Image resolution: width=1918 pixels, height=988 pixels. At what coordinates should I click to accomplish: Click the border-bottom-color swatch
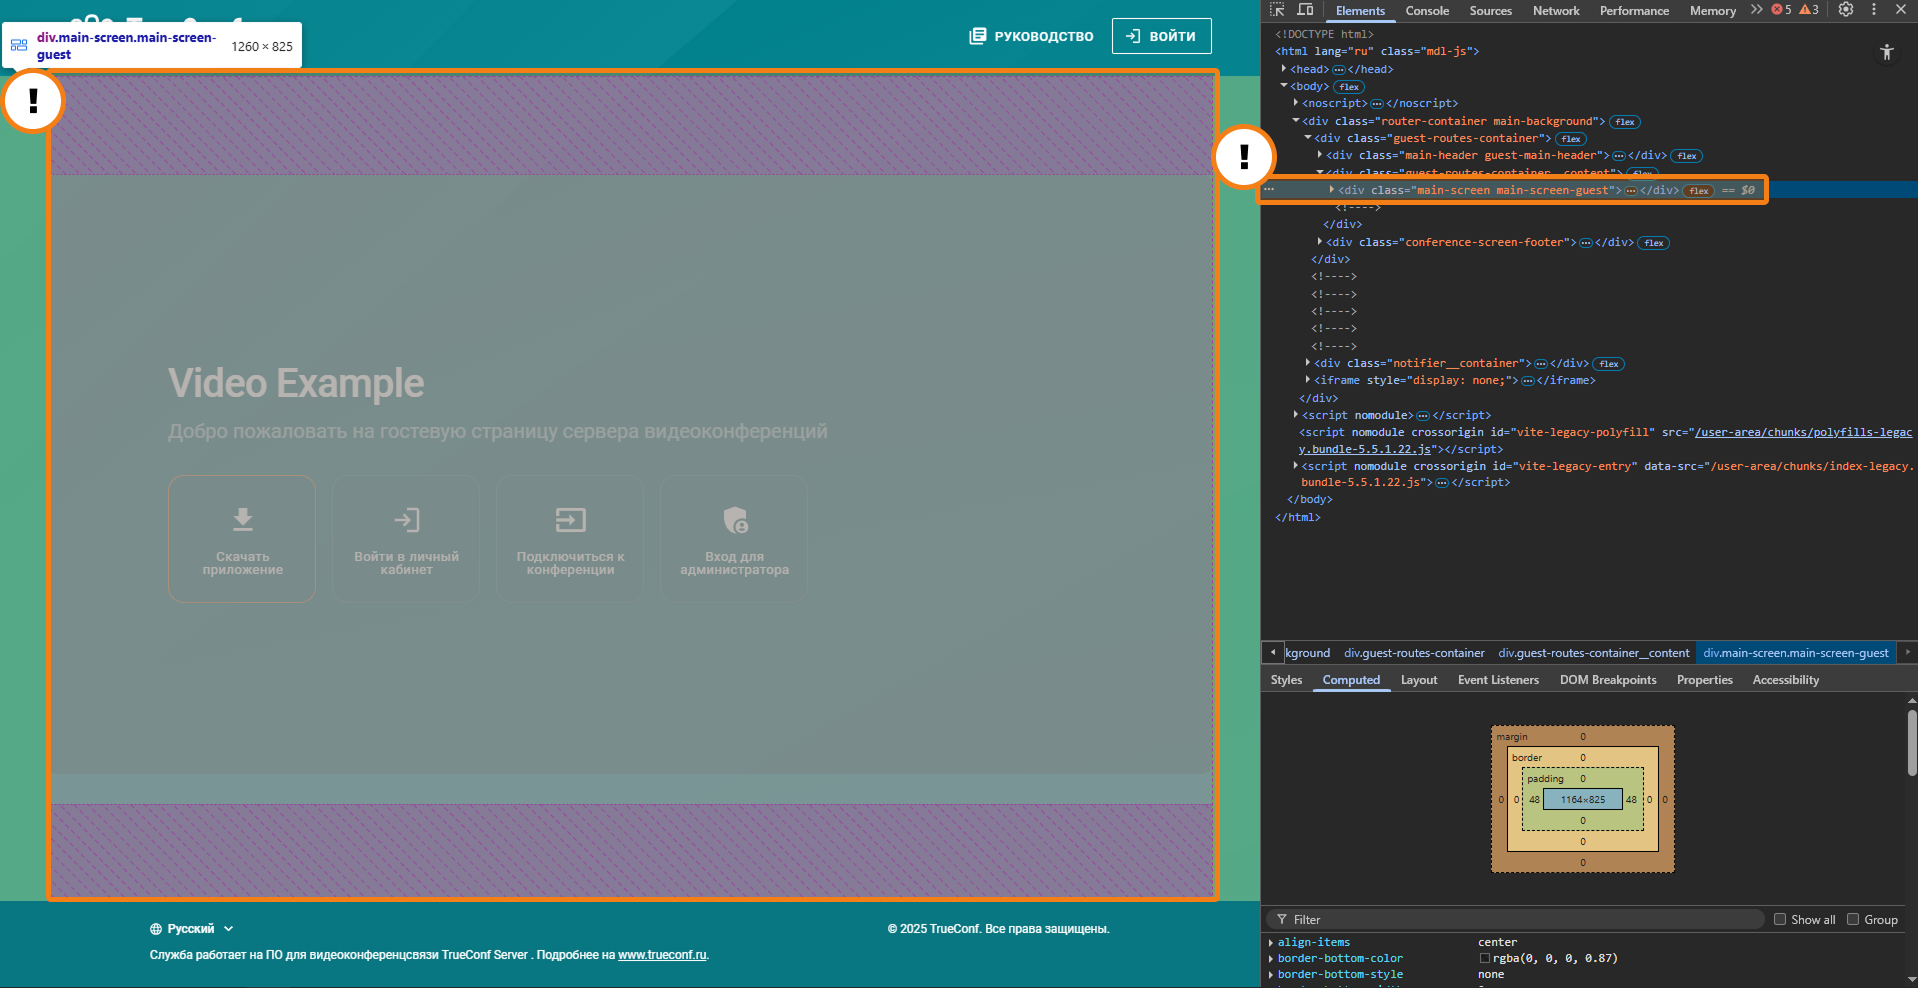pyautogui.click(x=1485, y=958)
